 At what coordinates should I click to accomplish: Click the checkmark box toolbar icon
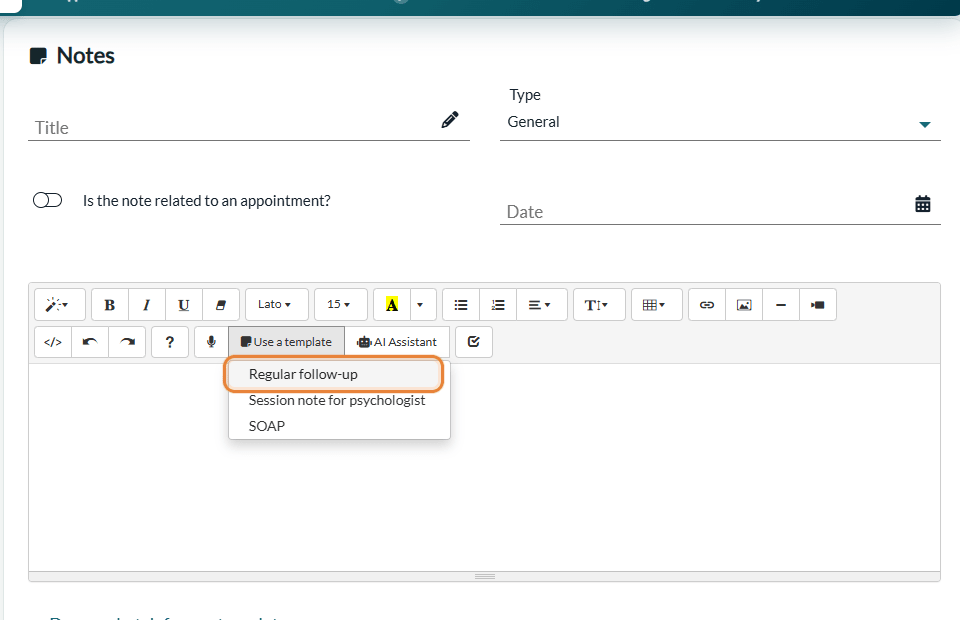[474, 342]
